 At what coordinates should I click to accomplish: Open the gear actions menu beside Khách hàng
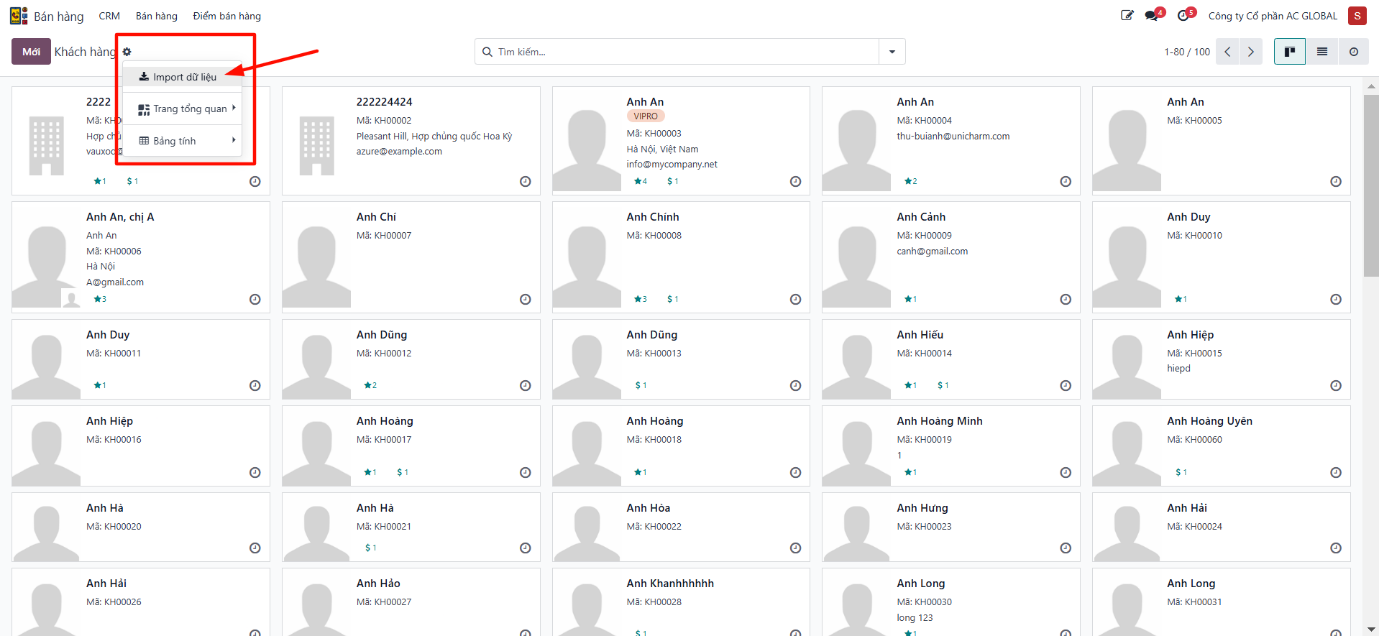coord(127,52)
